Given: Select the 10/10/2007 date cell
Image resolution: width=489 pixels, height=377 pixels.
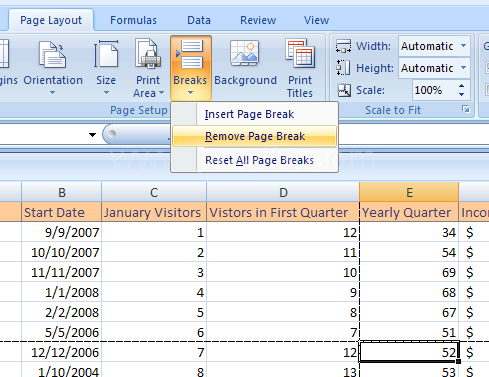Looking at the screenshot, I should pos(62,252).
